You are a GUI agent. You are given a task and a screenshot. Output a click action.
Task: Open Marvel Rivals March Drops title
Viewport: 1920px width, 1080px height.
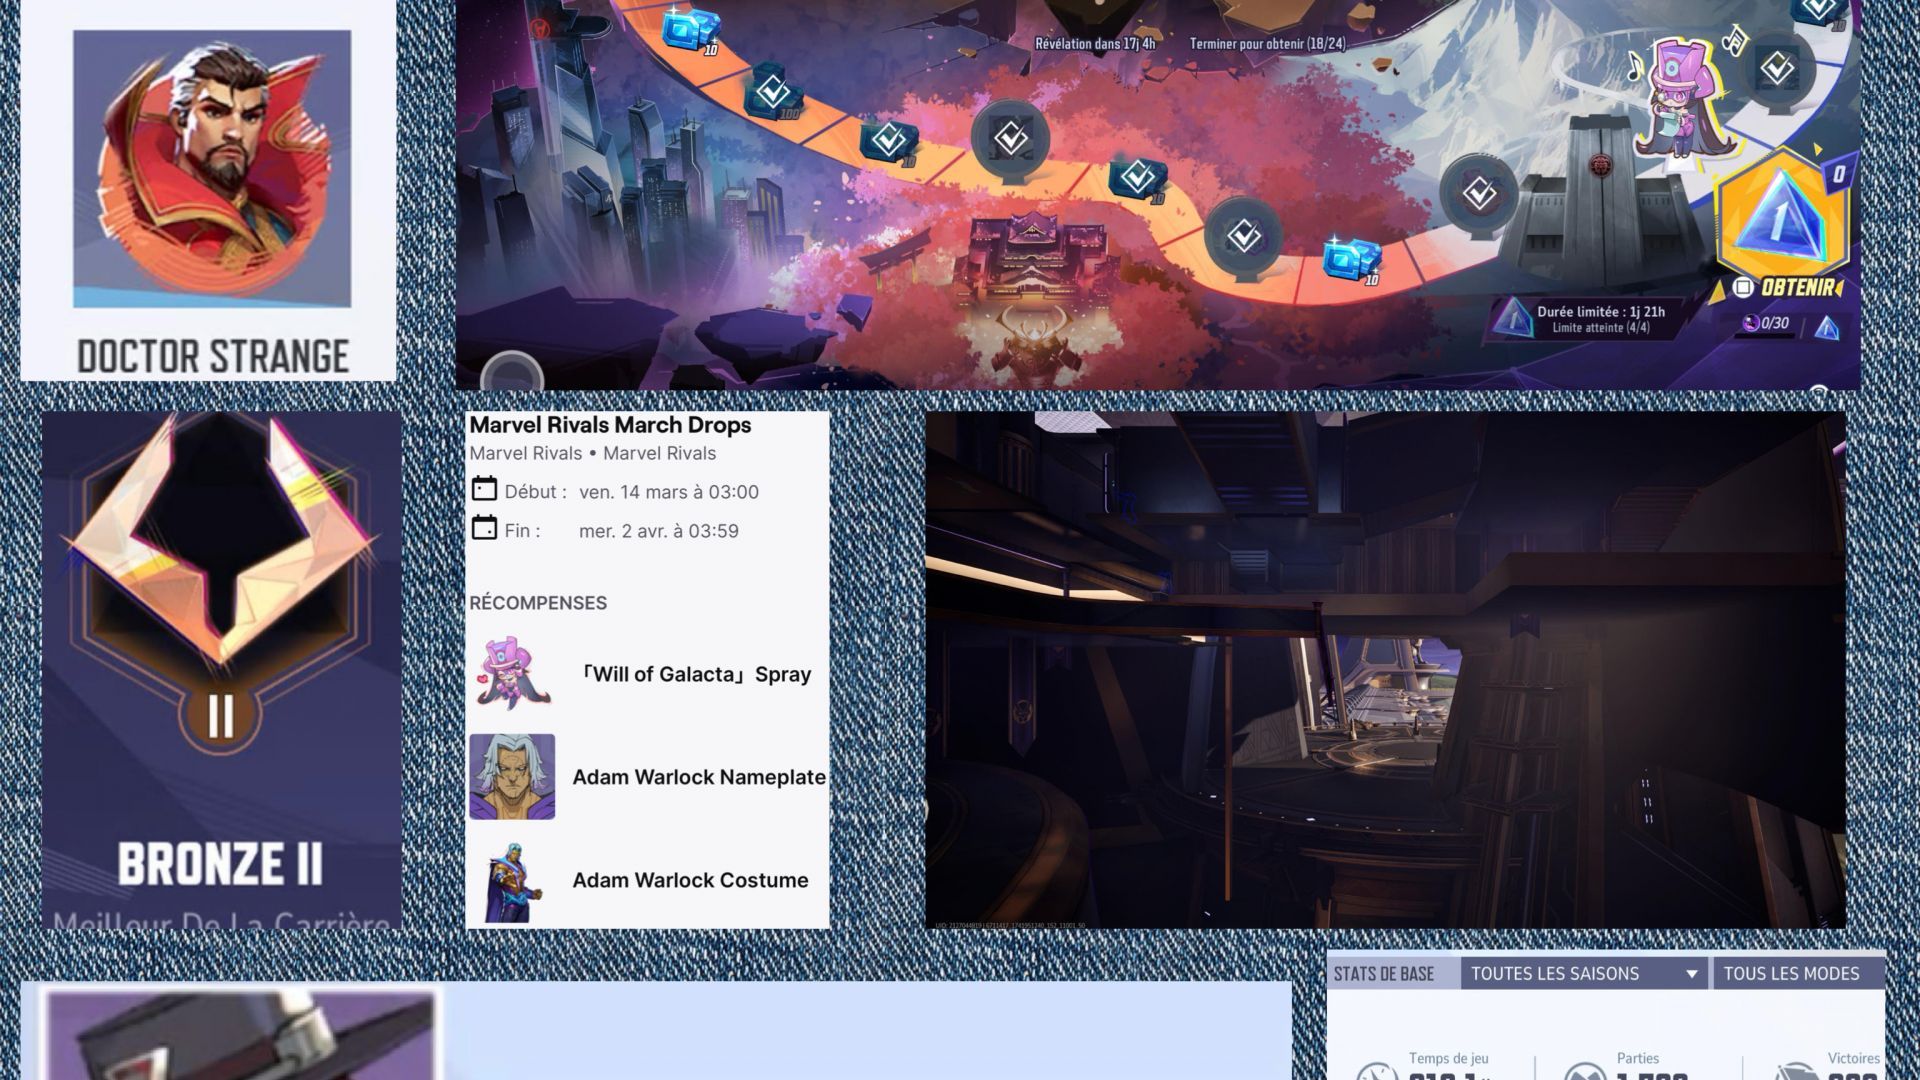[610, 425]
